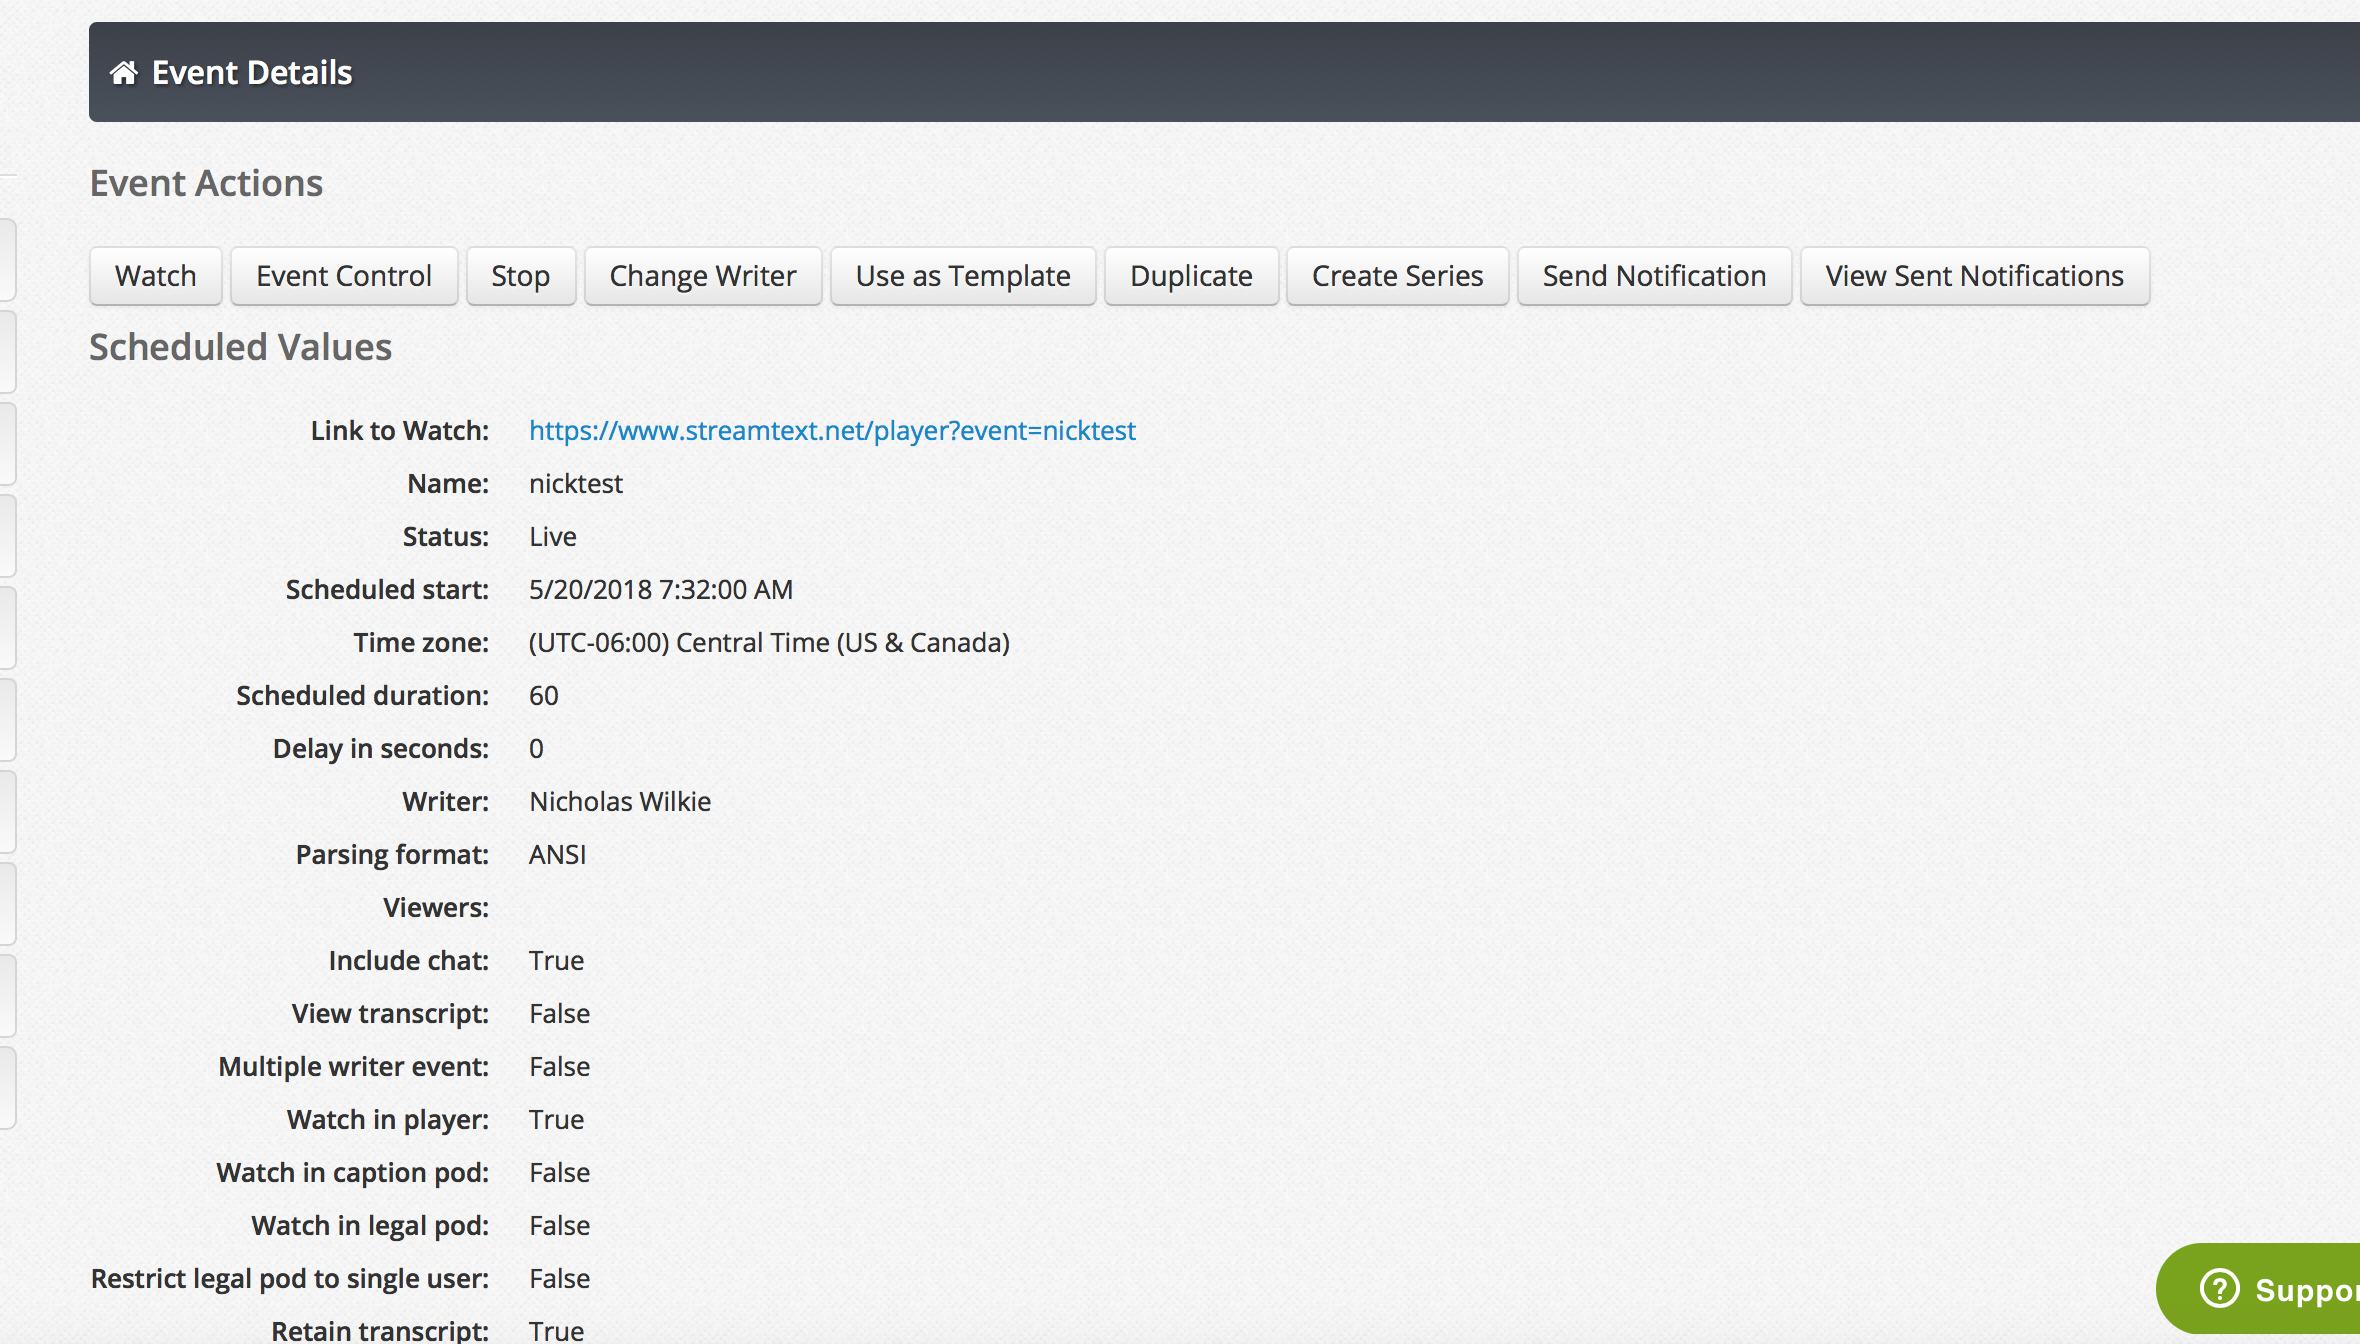Click the event name value nicktest
Screen dimensions: 2360x1344
tap(576, 484)
